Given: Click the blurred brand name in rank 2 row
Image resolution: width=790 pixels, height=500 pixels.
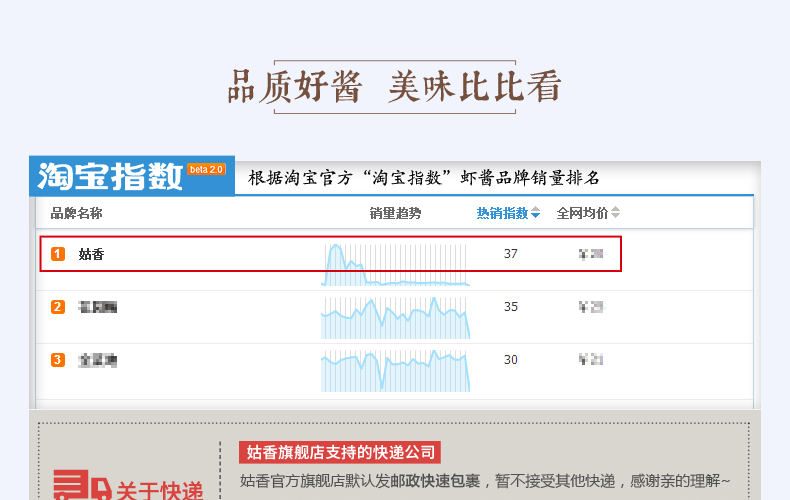Looking at the screenshot, I should pos(98,307).
